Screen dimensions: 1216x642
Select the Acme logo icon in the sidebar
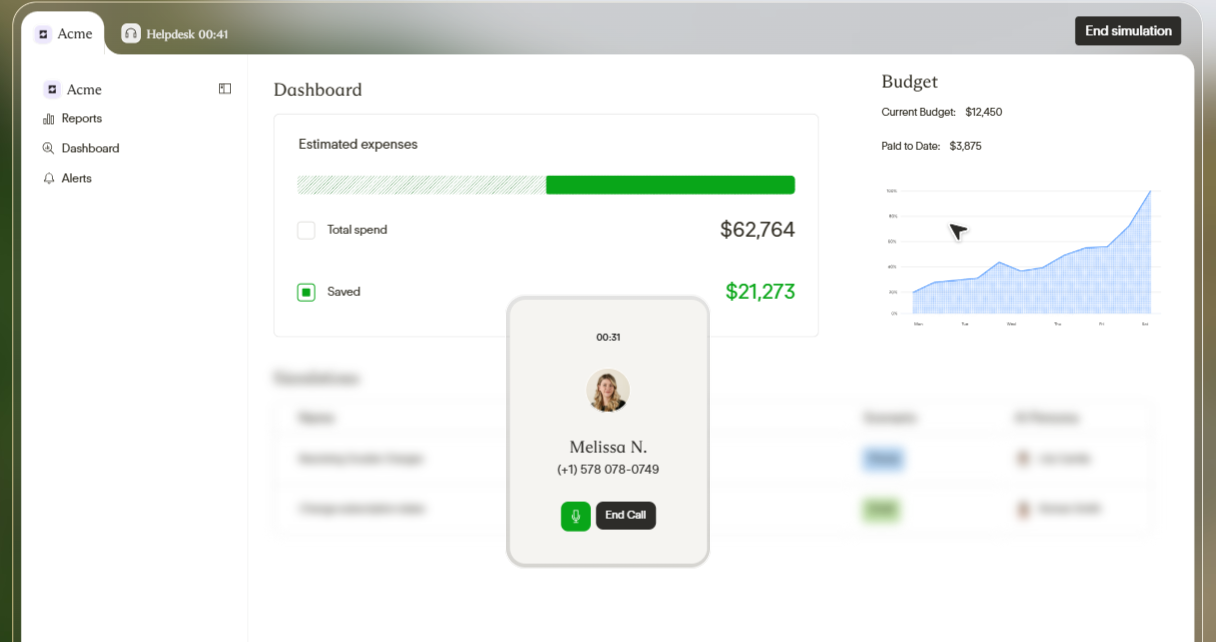(x=52, y=89)
